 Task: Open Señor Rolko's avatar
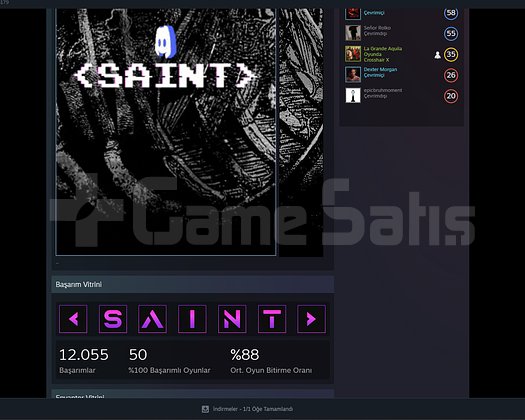pyautogui.click(x=353, y=33)
